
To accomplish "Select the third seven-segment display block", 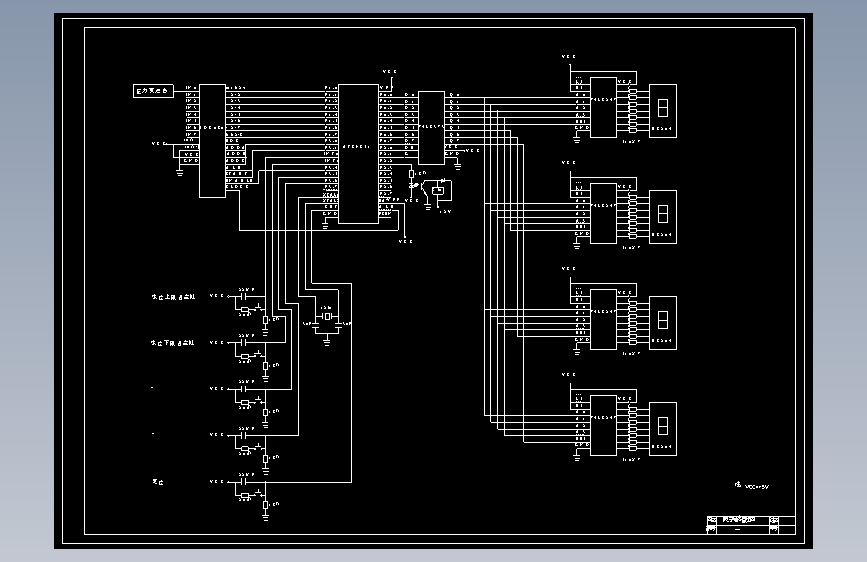I will [x=663, y=323].
